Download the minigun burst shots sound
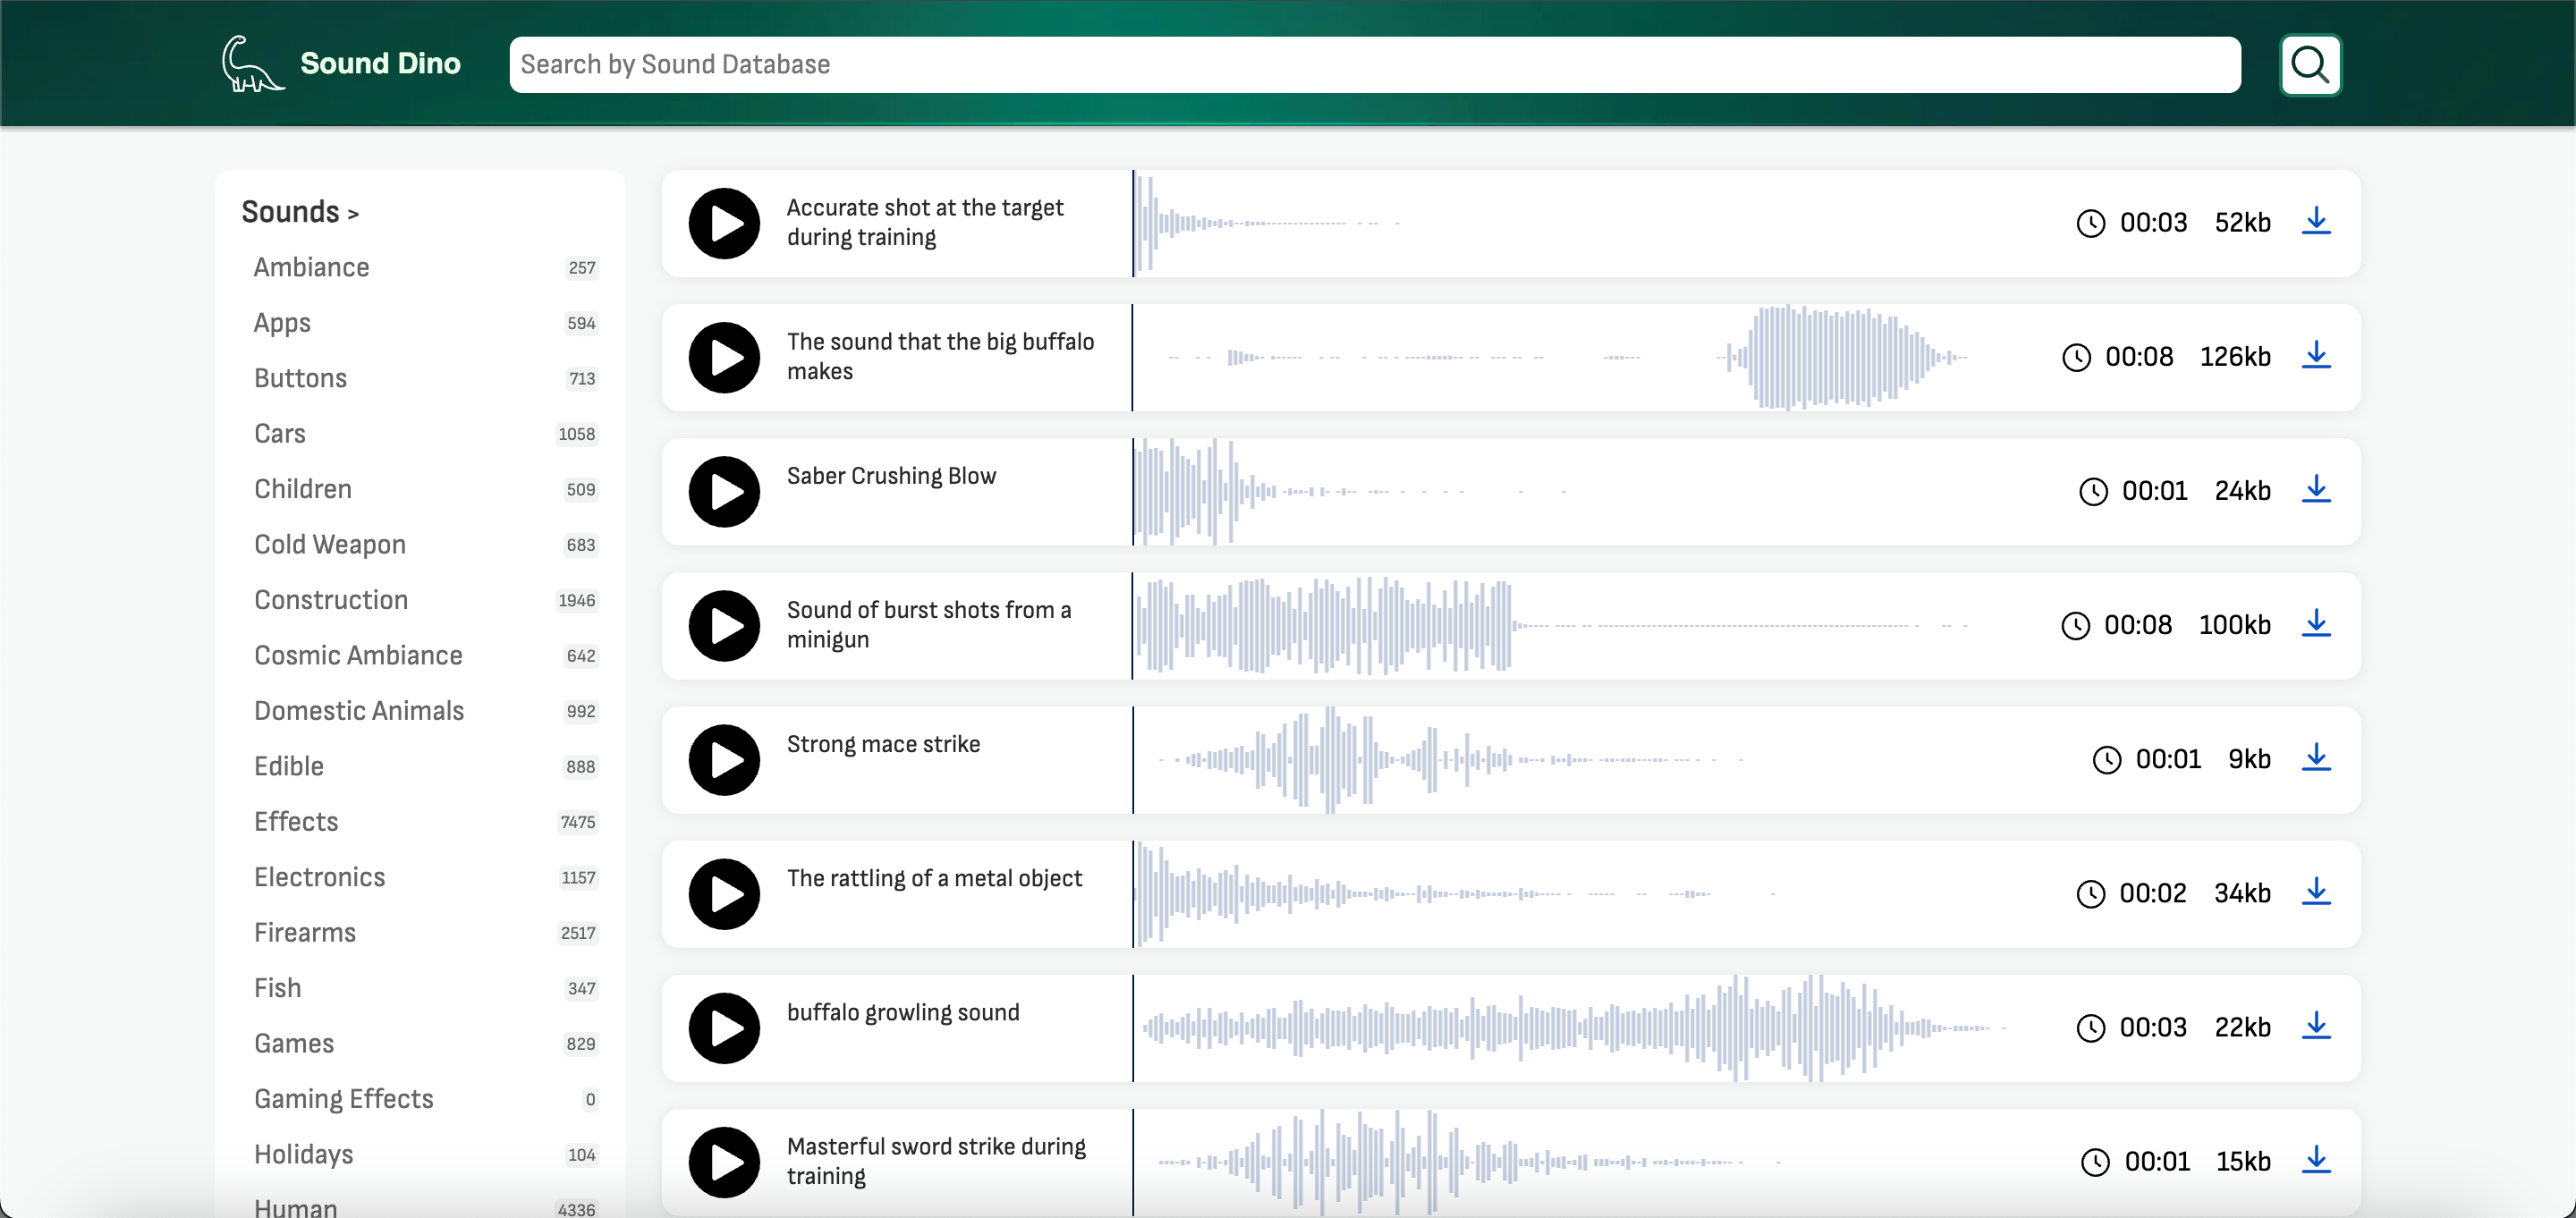Screen dimensions: 2576x1218 click(x=2315, y=624)
